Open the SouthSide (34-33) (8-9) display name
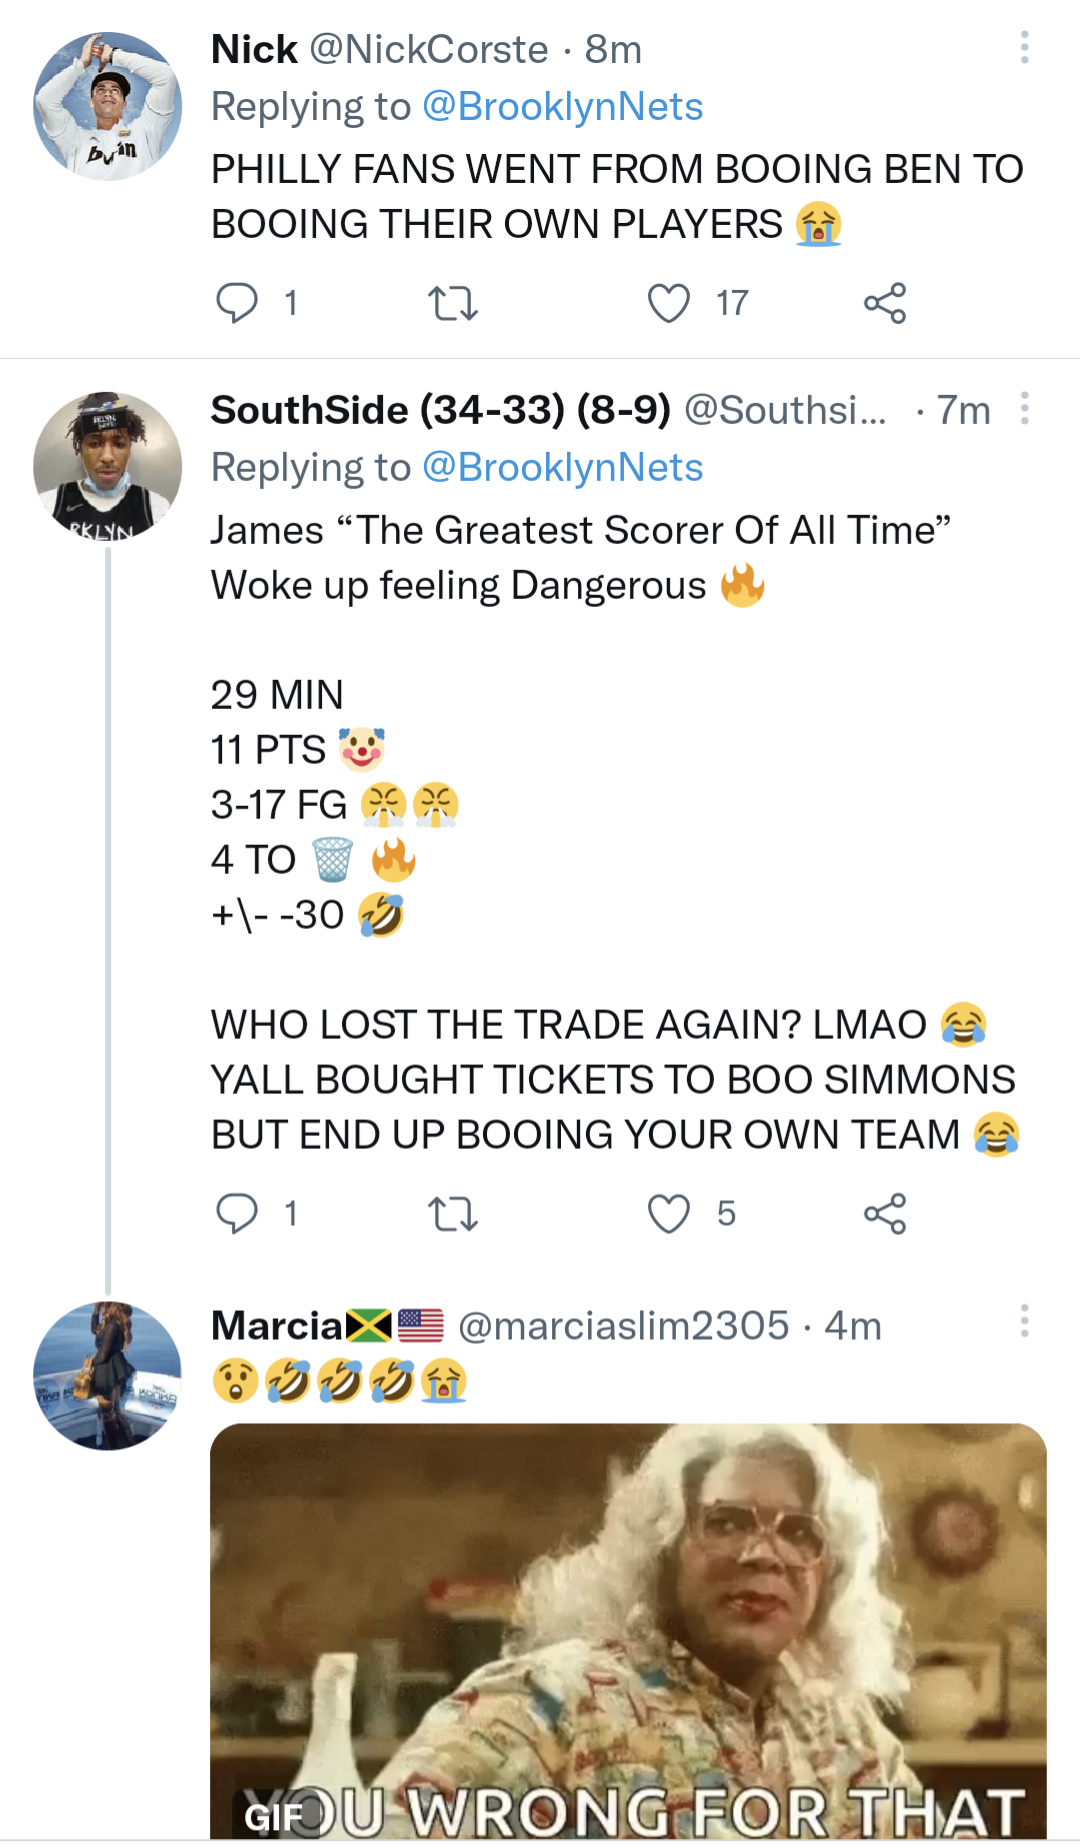The height and width of the screenshot is (1845, 1080). [440, 410]
